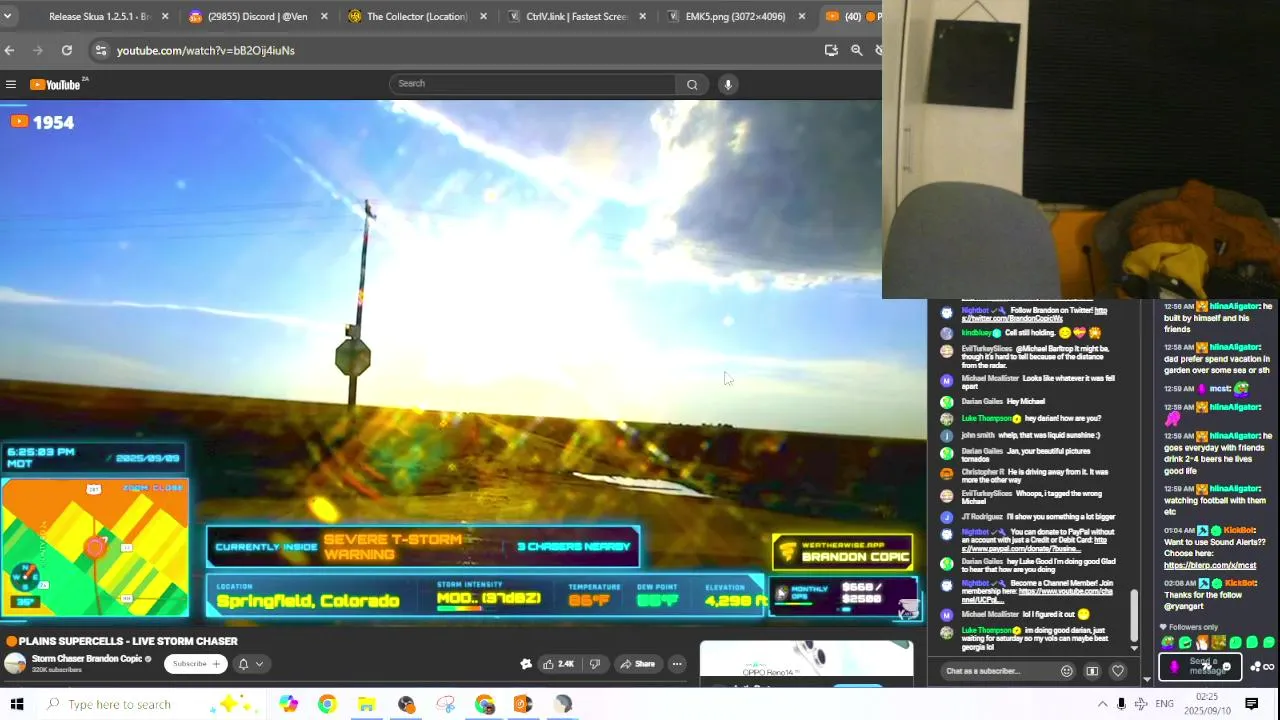Click the YouTube chat scrollbar
Image resolution: width=1280 pixels, height=720 pixels.
(x=1134, y=615)
